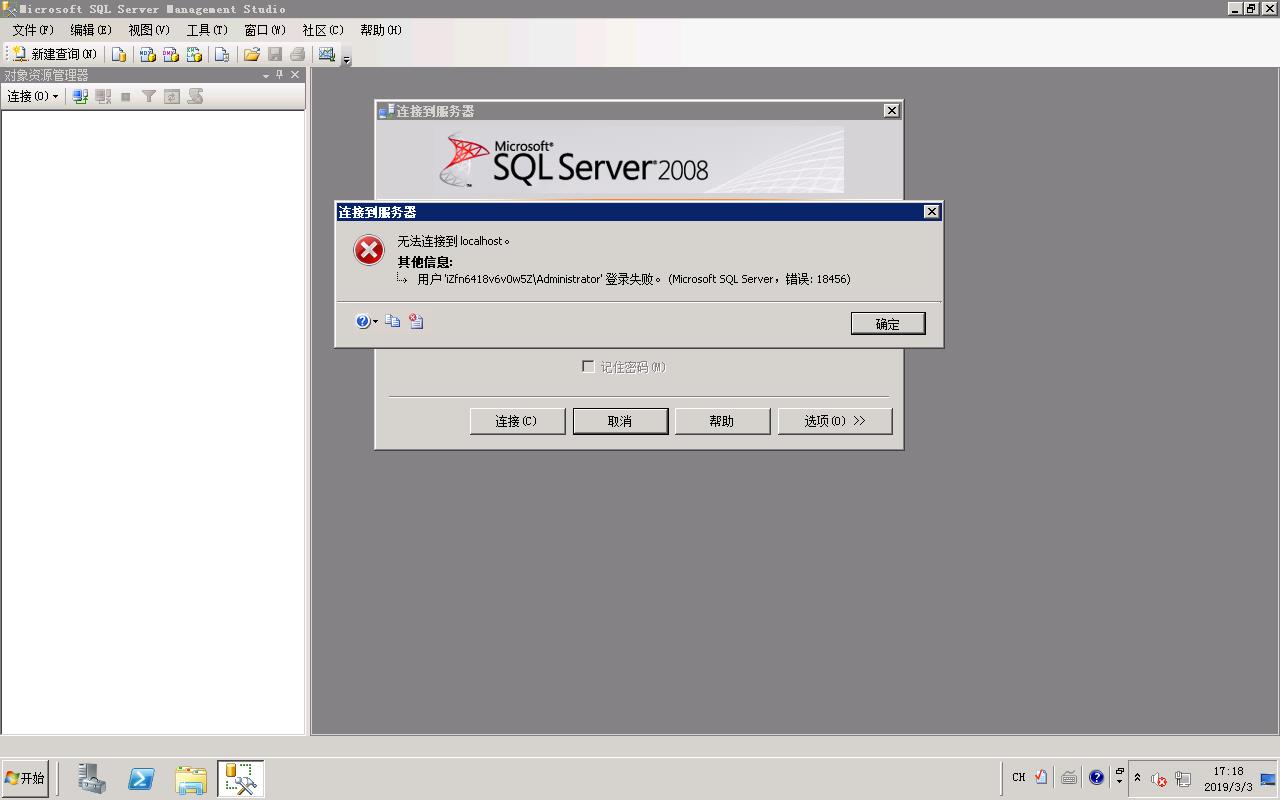Click the Analysis Services MDX Query icon
The image size is (1280, 800).
tap(147, 54)
